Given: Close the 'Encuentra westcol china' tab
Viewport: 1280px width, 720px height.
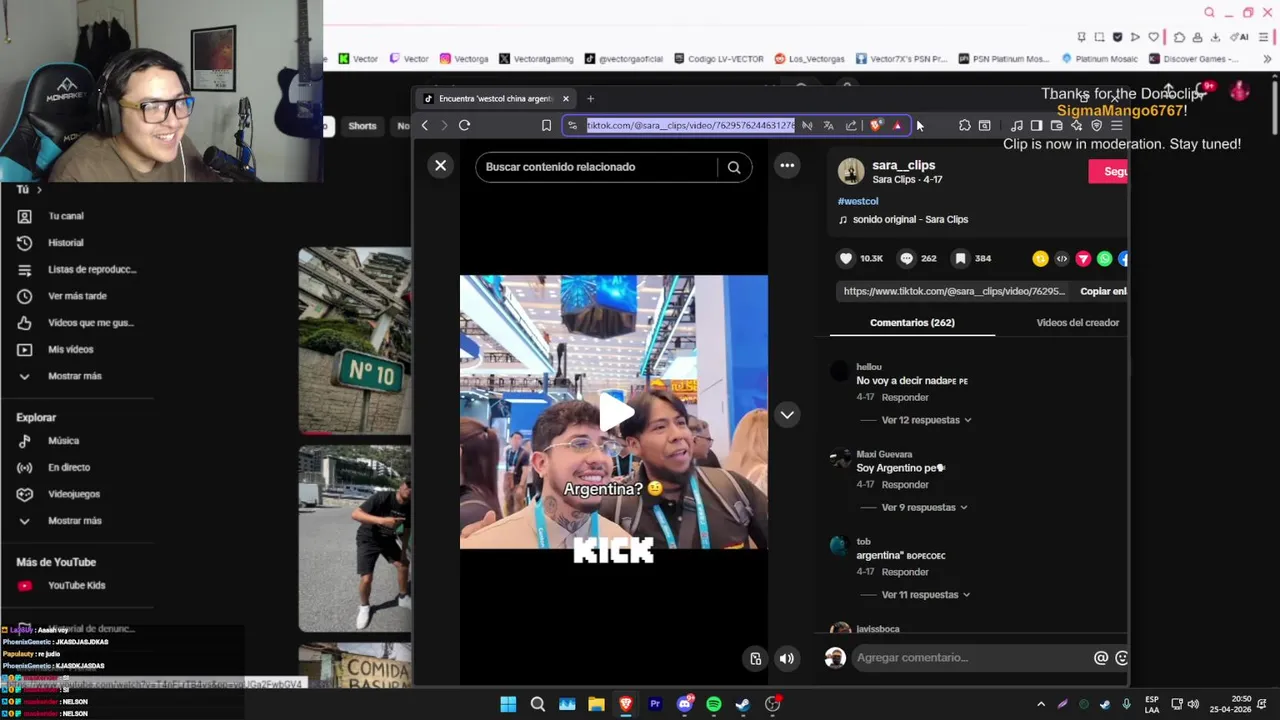Looking at the screenshot, I should (565, 98).
